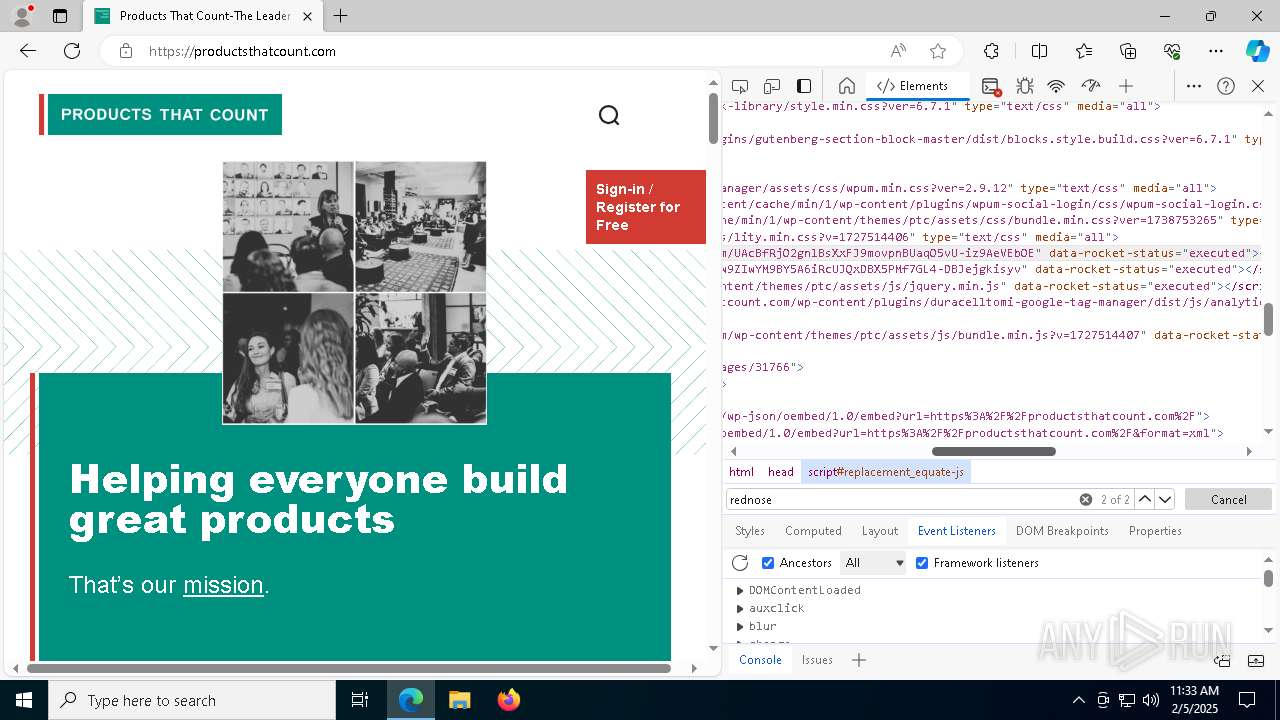Open the DevTools help icon
The image size is (1280, 720).
tap(1226, 86)
